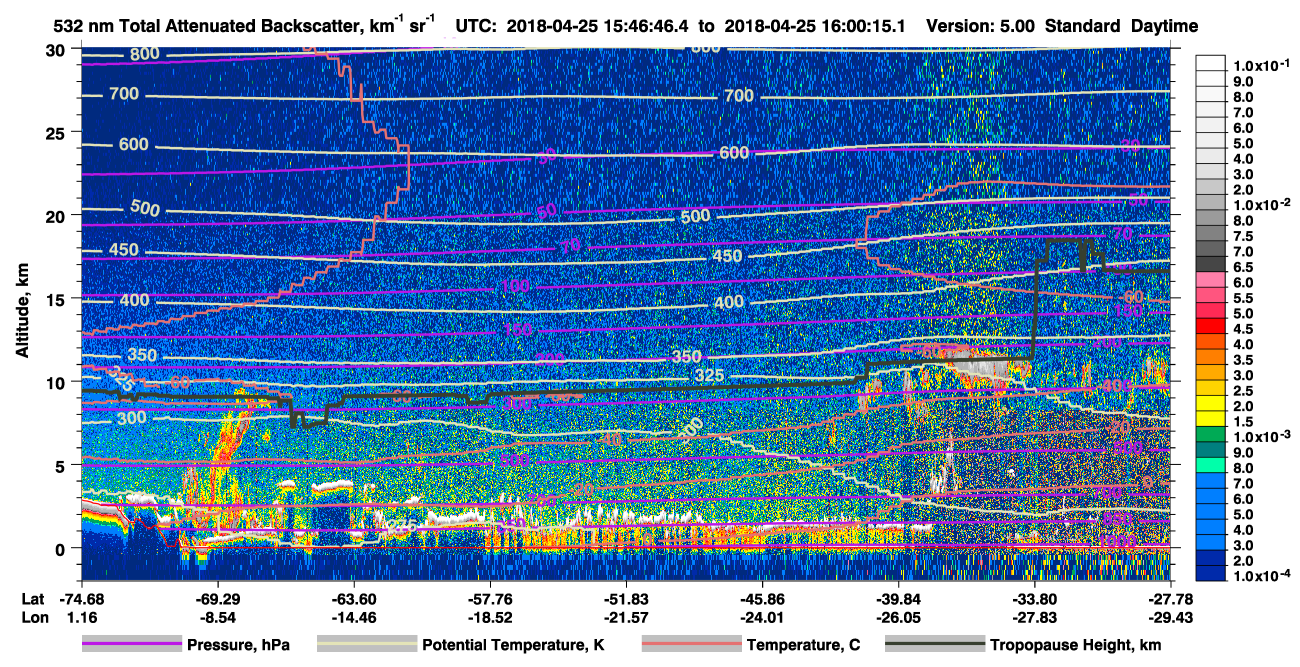
Task: Click colorbar label 7.5
Action: pos(1243,236)
